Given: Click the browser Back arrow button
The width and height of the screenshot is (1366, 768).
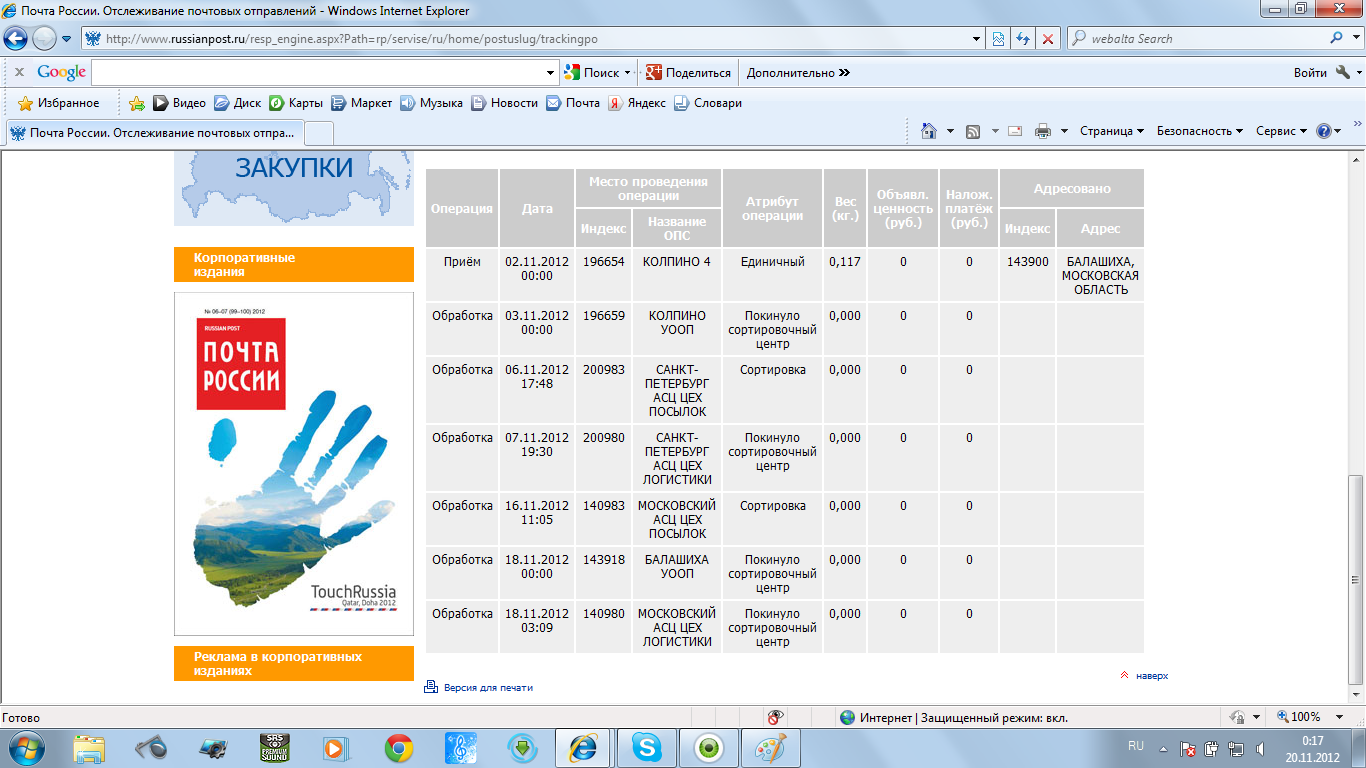Looking at the screenshot, I should 16,39.
